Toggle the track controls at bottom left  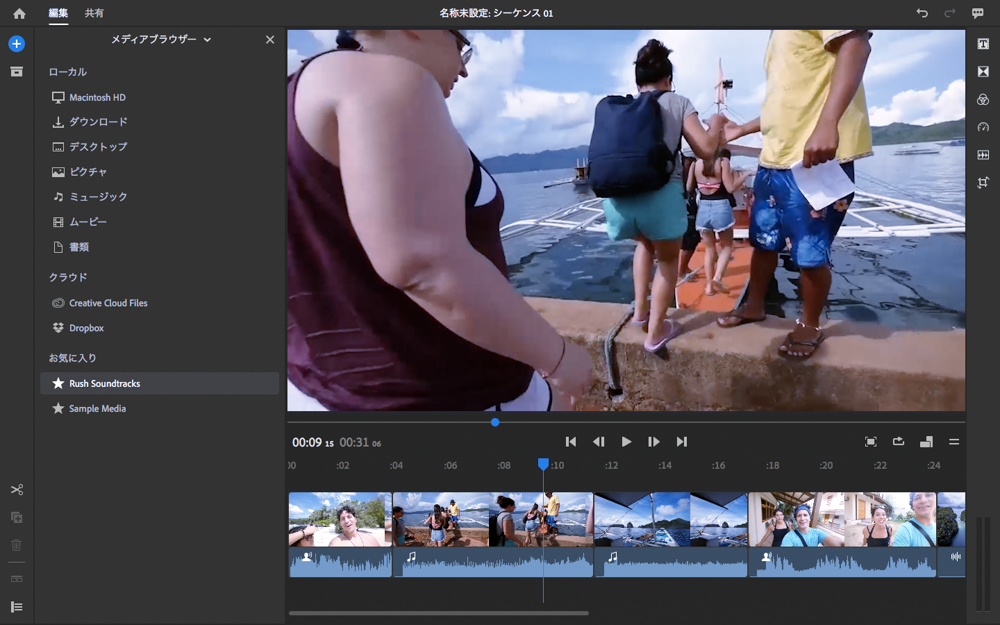point(16,607)
